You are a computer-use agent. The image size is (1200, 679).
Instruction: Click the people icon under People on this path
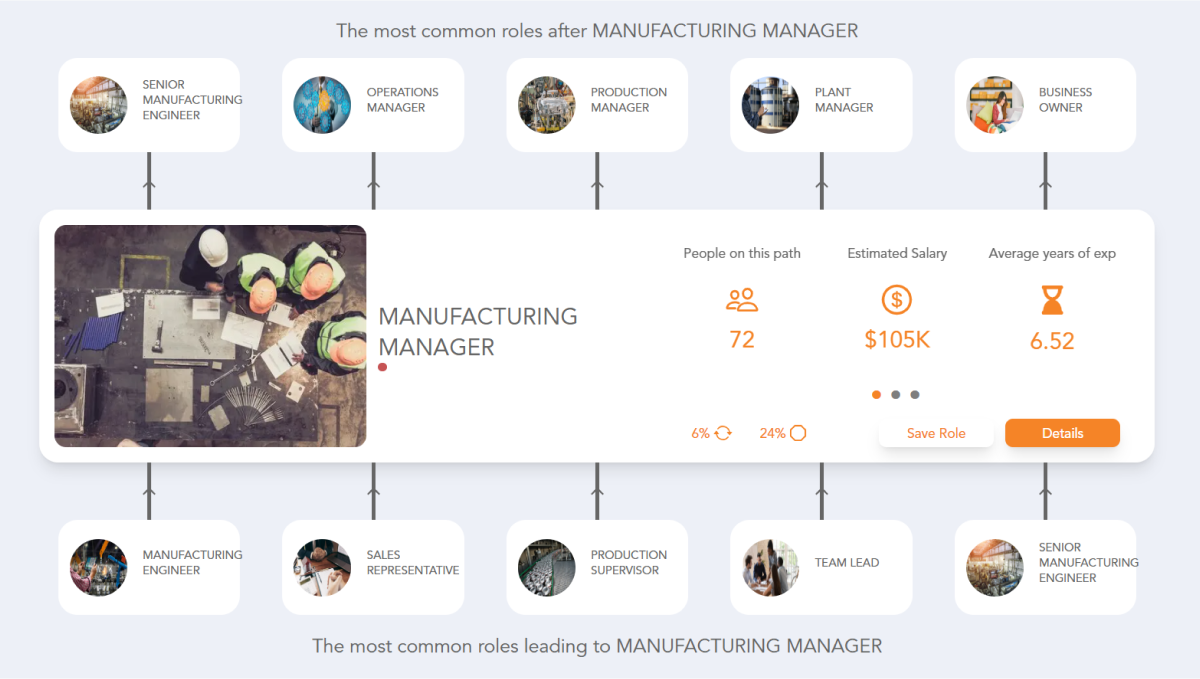[x=741, y=300]
